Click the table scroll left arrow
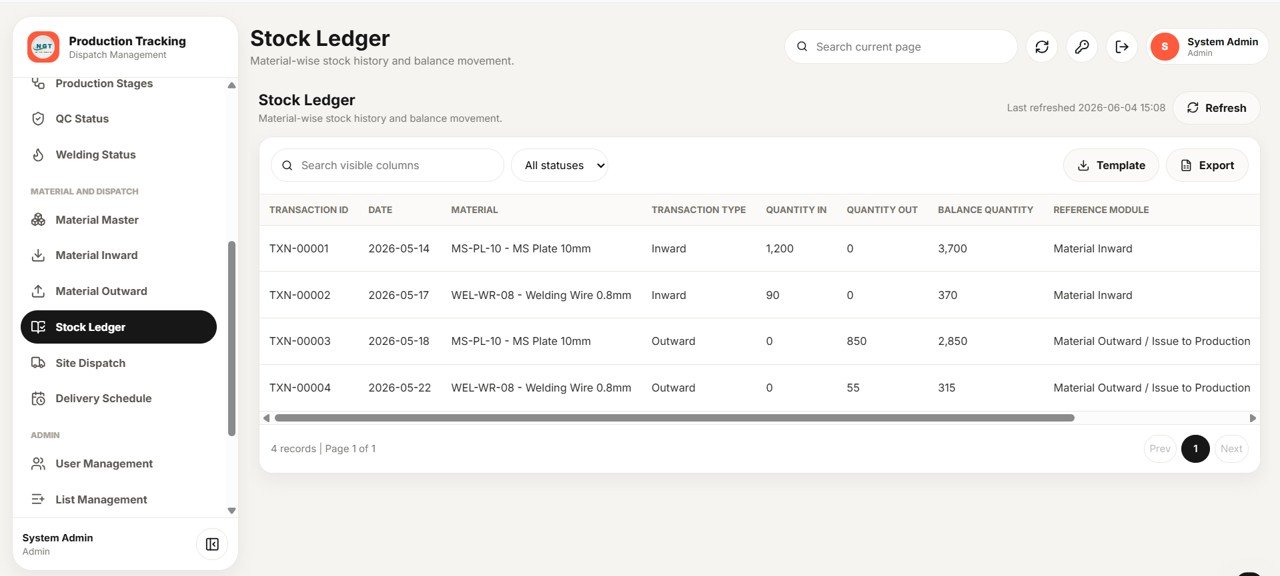Image resolution: width=1280 pixels, height=576 pixels. click(x=266, y=418)
